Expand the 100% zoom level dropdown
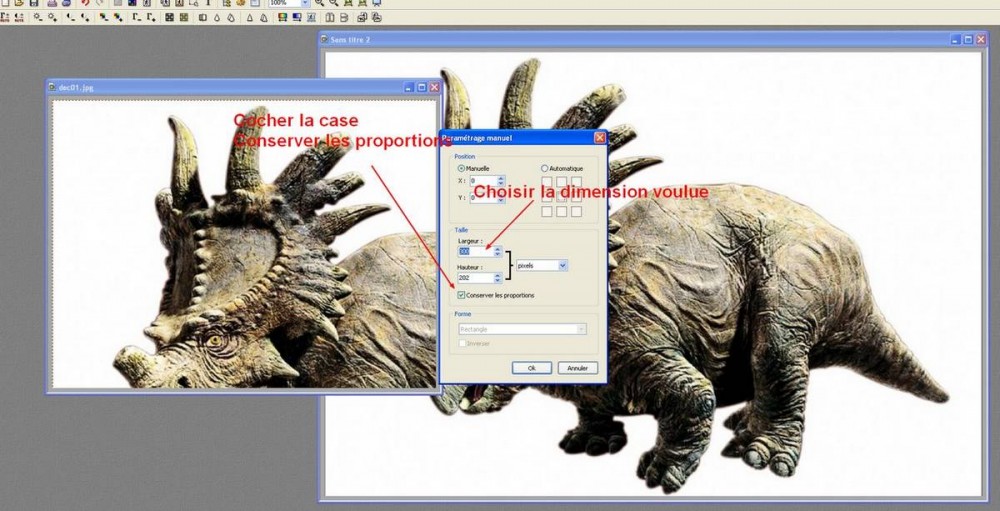 tap(304, 4)
